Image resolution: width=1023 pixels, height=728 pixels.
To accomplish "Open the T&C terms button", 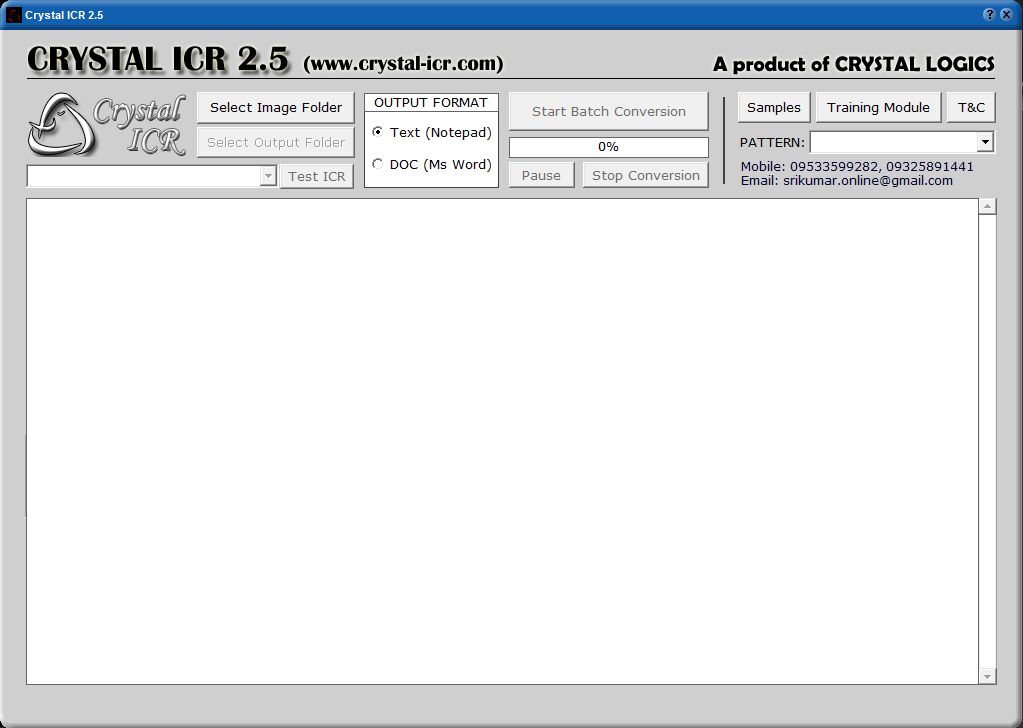I will (x=971, y=108).
